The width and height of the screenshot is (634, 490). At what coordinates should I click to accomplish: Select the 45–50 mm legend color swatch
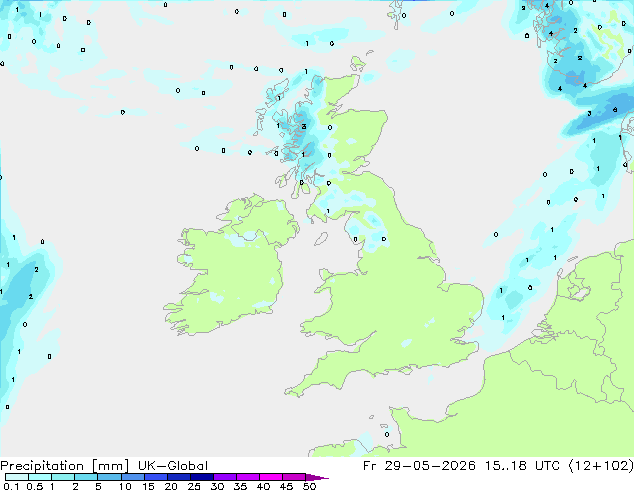point(294,477)
